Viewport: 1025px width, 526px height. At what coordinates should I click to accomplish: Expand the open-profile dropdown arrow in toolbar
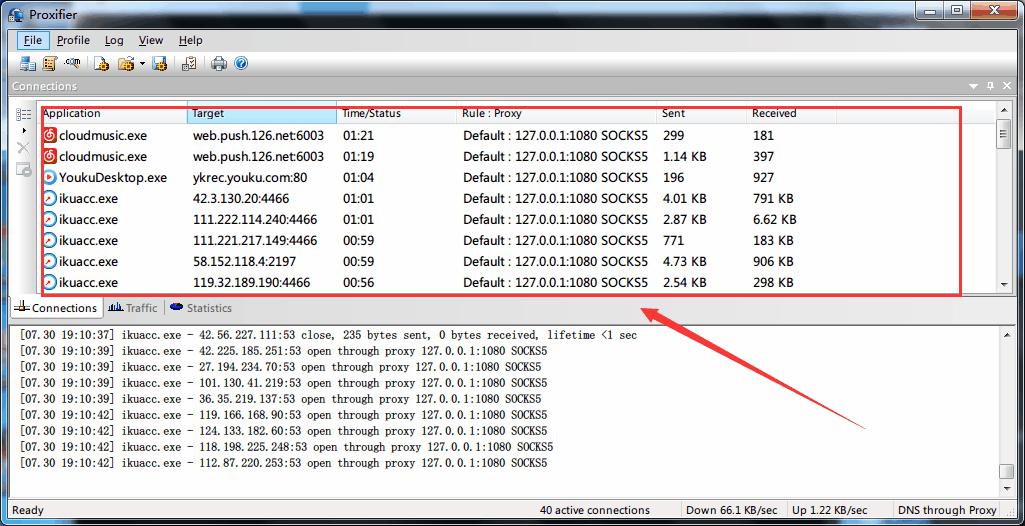click(x=142, y=64)
